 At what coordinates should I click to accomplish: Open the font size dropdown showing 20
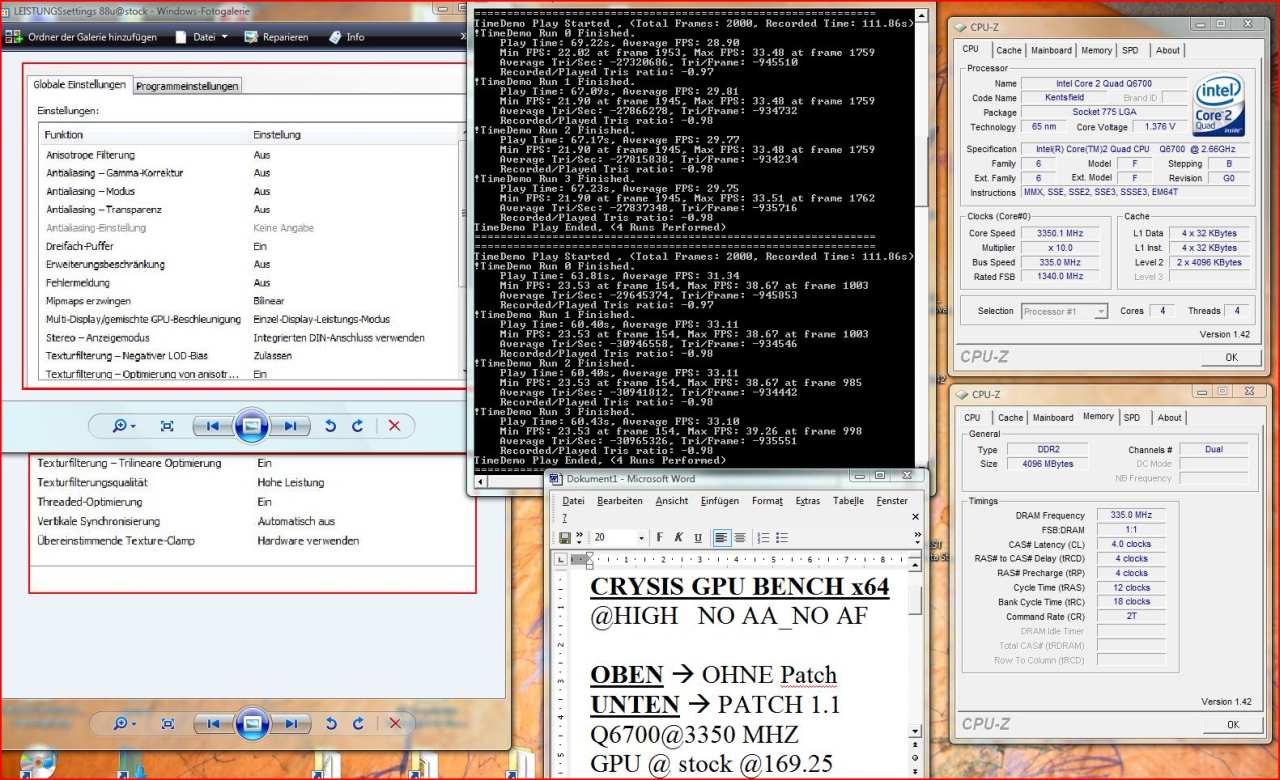coord(641,538)
